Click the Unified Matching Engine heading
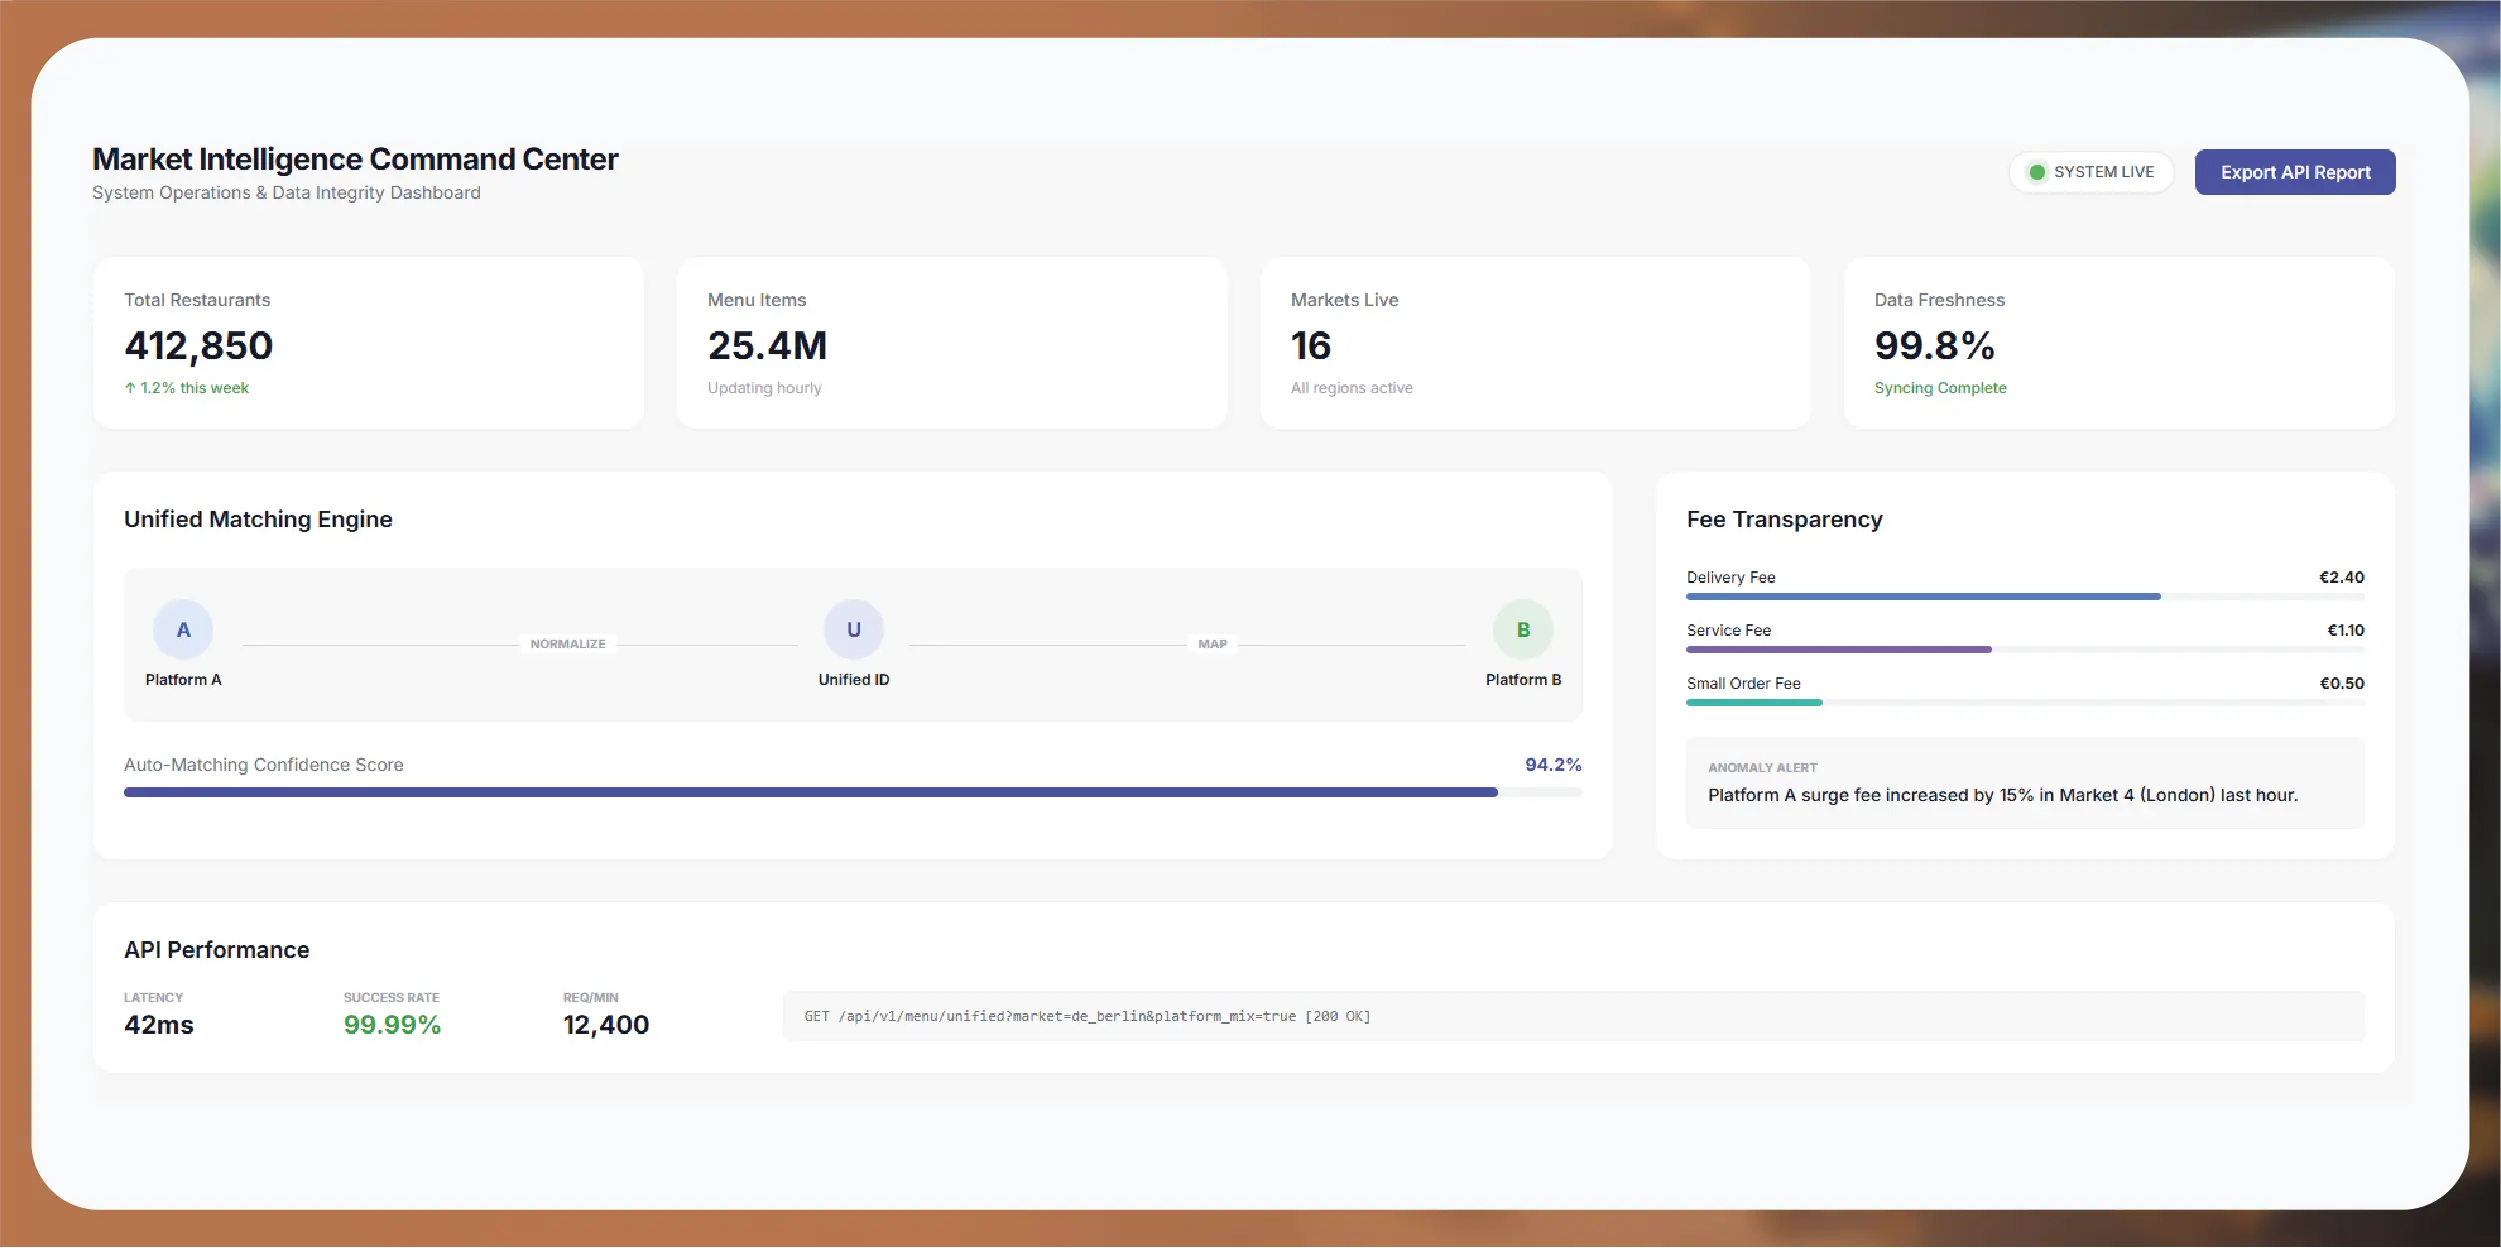Viewport: 2501px width, 1248px height. click(x=258, y=519)
